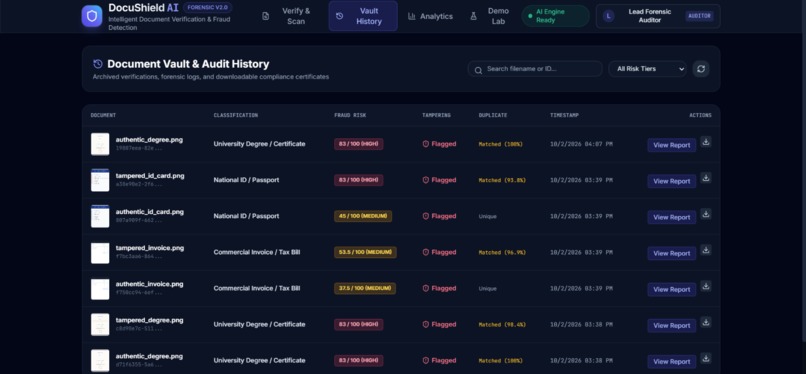Image resolution: width=806 pixels, height=374 pixels.
Task: Click Commercial Invoice / Tax Bill for authentic_invoice.png
Action: pos(257,288)
